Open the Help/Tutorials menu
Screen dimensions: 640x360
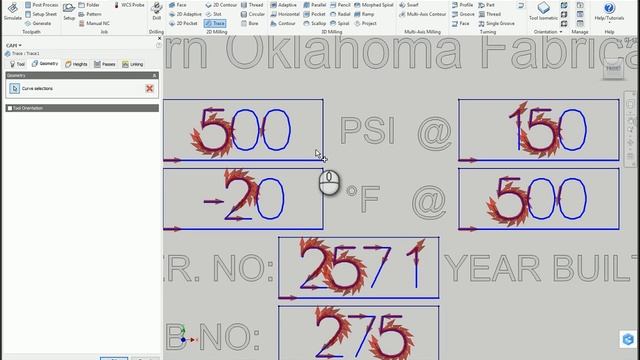point(609,11)
